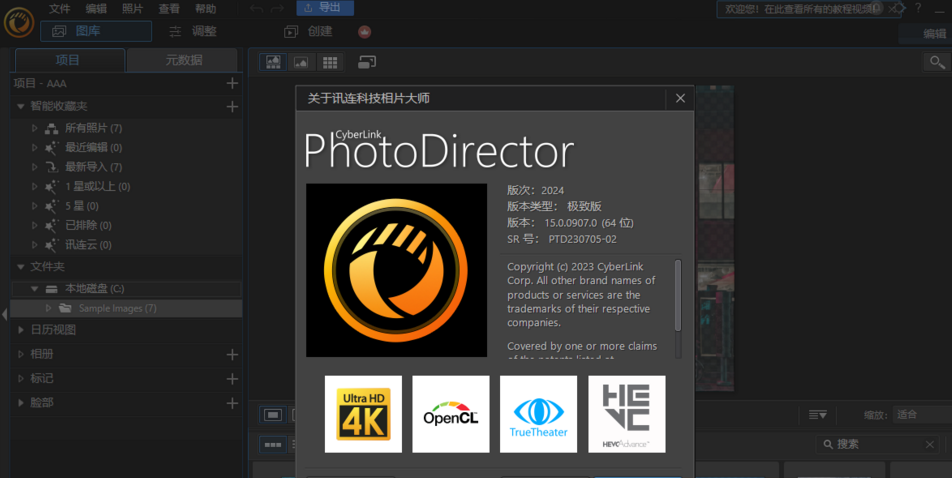
Task: Select 1 星或以上 (0) collection
Action: point(97,186)
